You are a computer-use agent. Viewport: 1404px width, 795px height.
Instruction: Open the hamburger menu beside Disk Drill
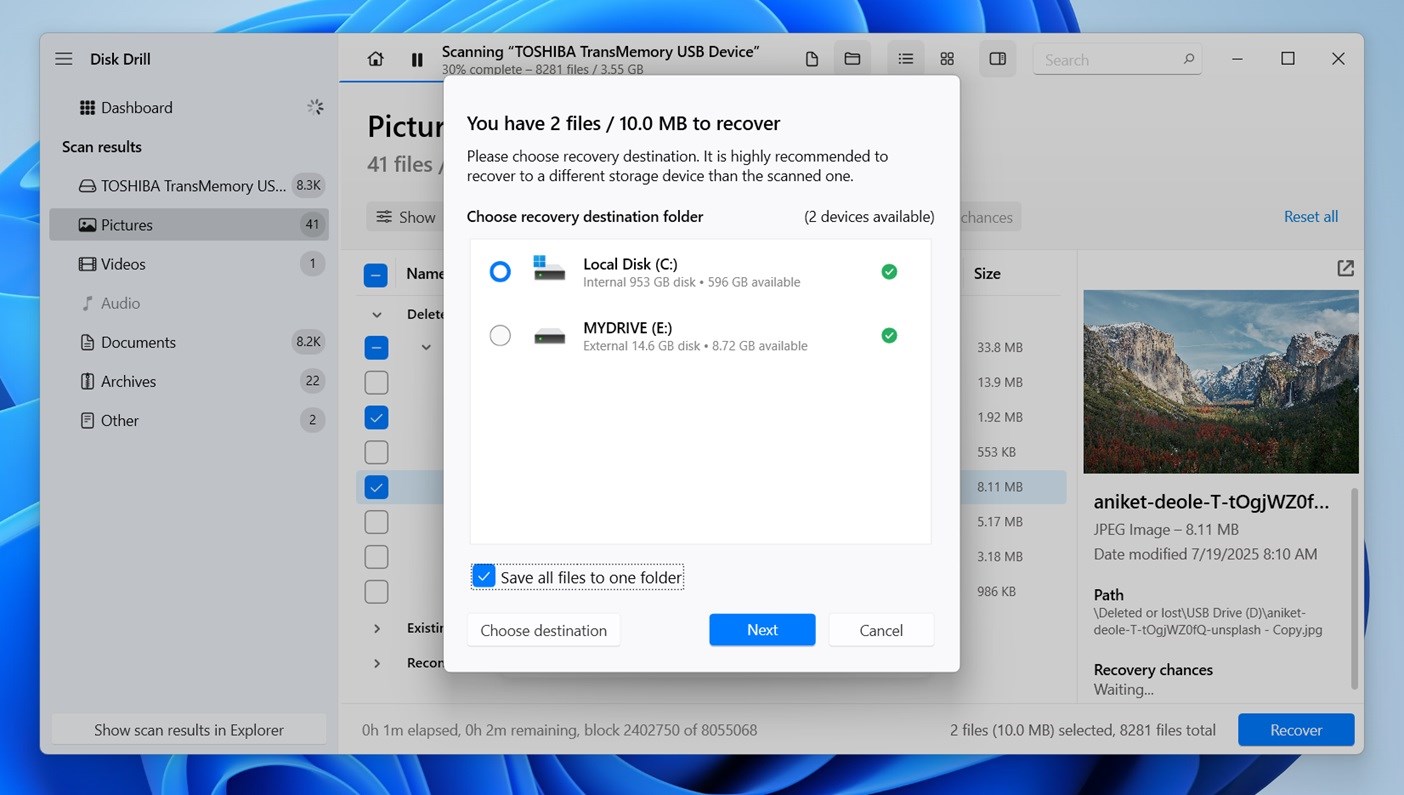tap(64, 59)
